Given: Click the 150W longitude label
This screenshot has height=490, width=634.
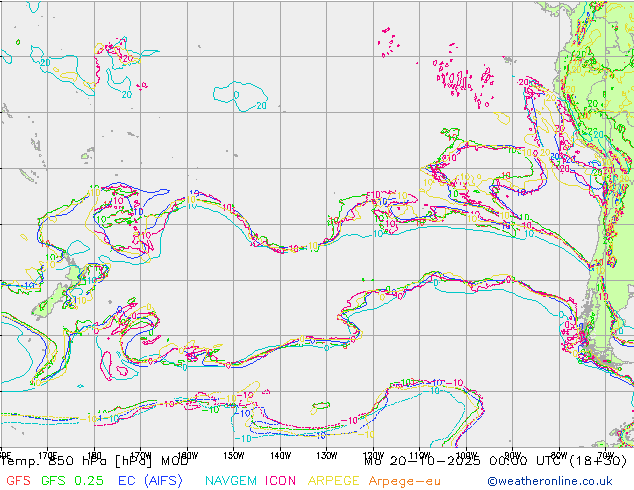Looking at the screenshot, I should click(x=234, y=455).
